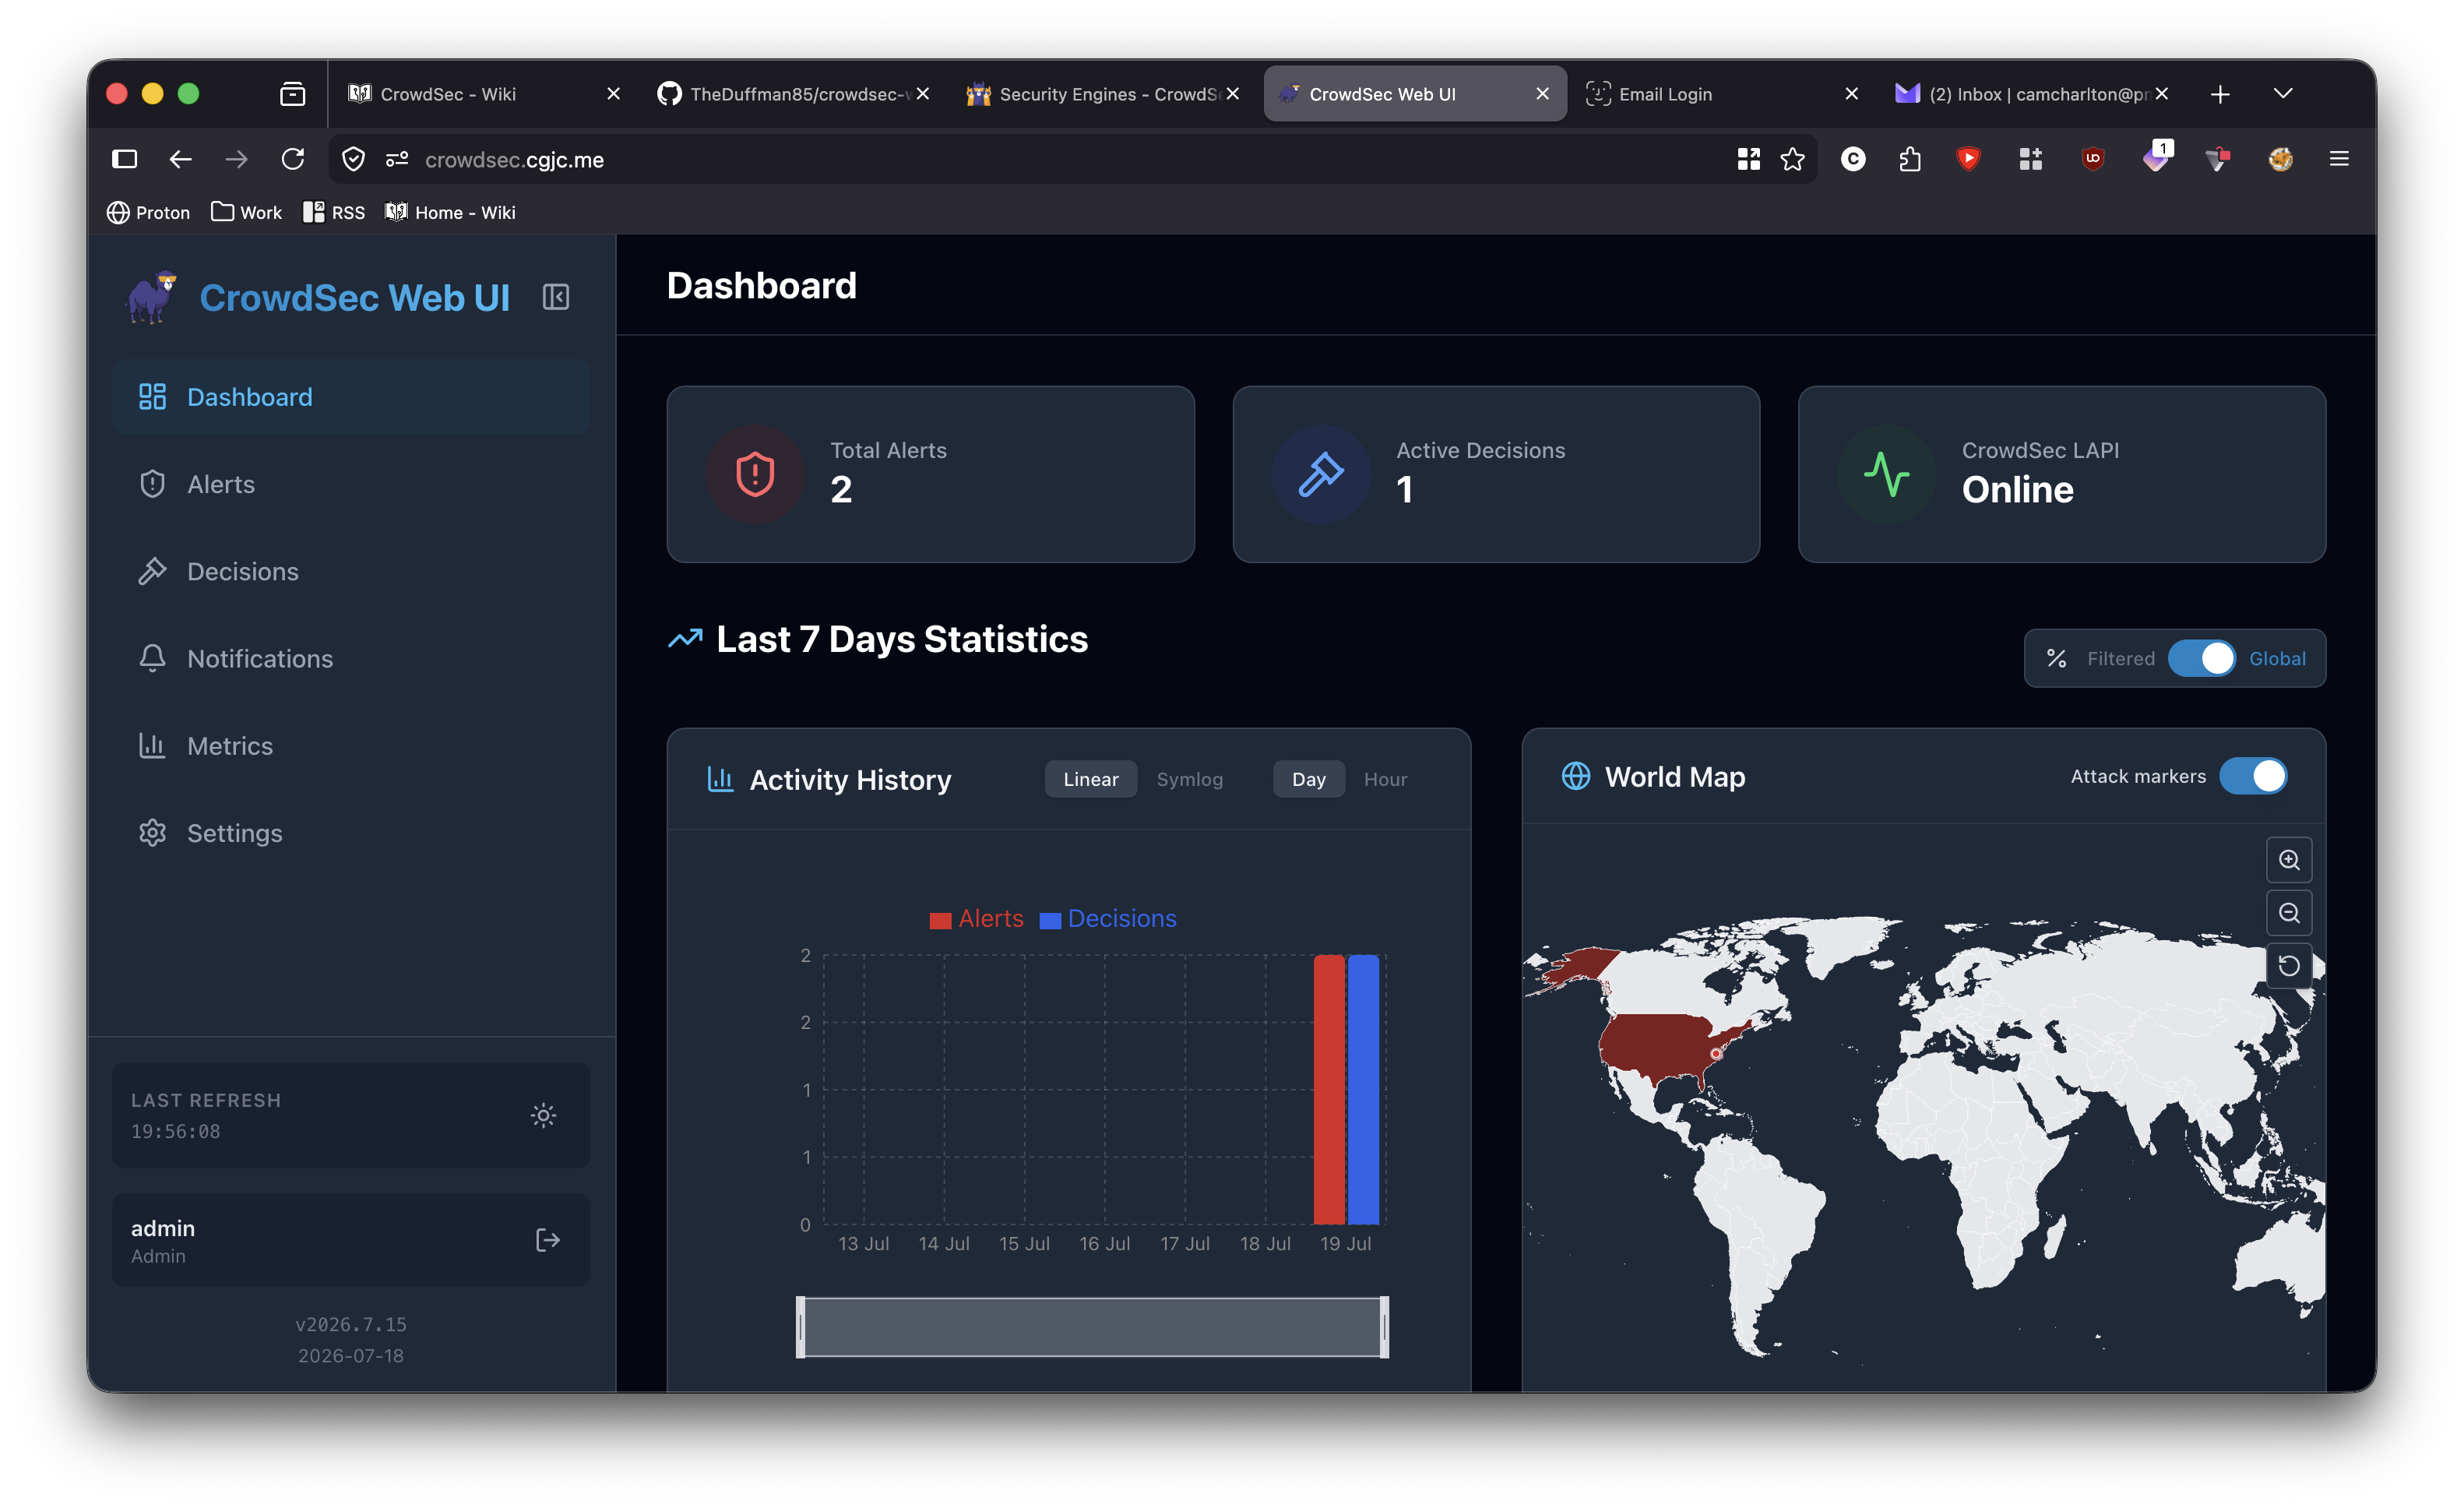Close the CrowdSec Web UI tab
The width and height of the screenshot is (2464, 1508).
pyautogui.click(x=1543, y=94)
